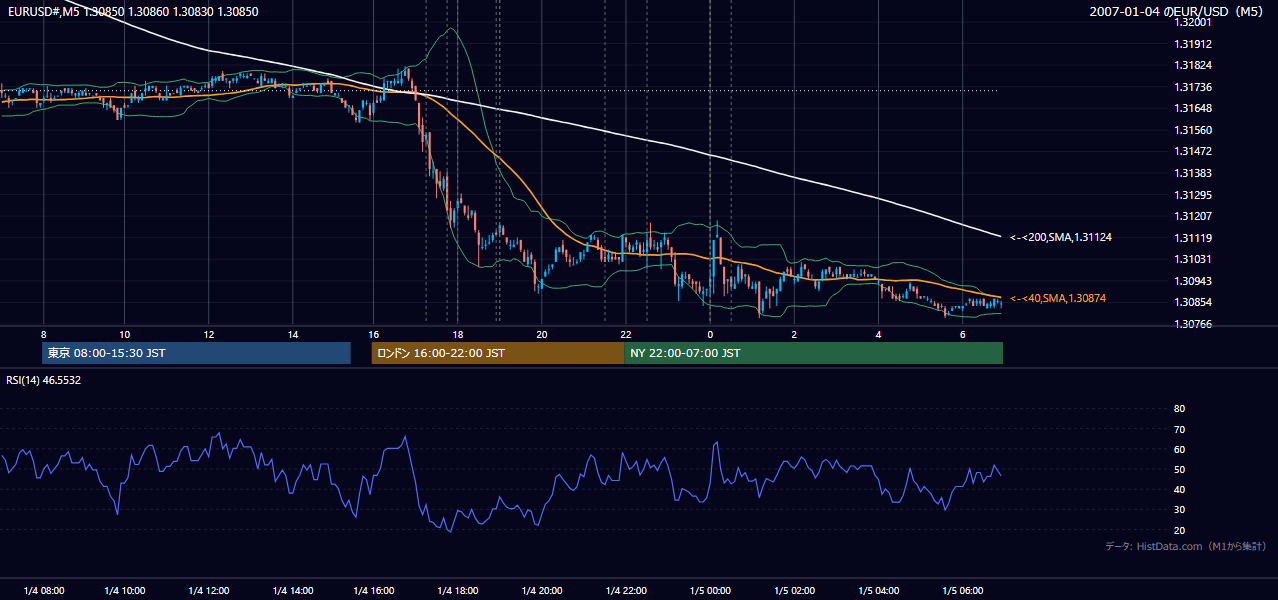Viewport: 1278px width, 600px height.
Task: Click hour marker 8 below price chart
Action: 43,334
